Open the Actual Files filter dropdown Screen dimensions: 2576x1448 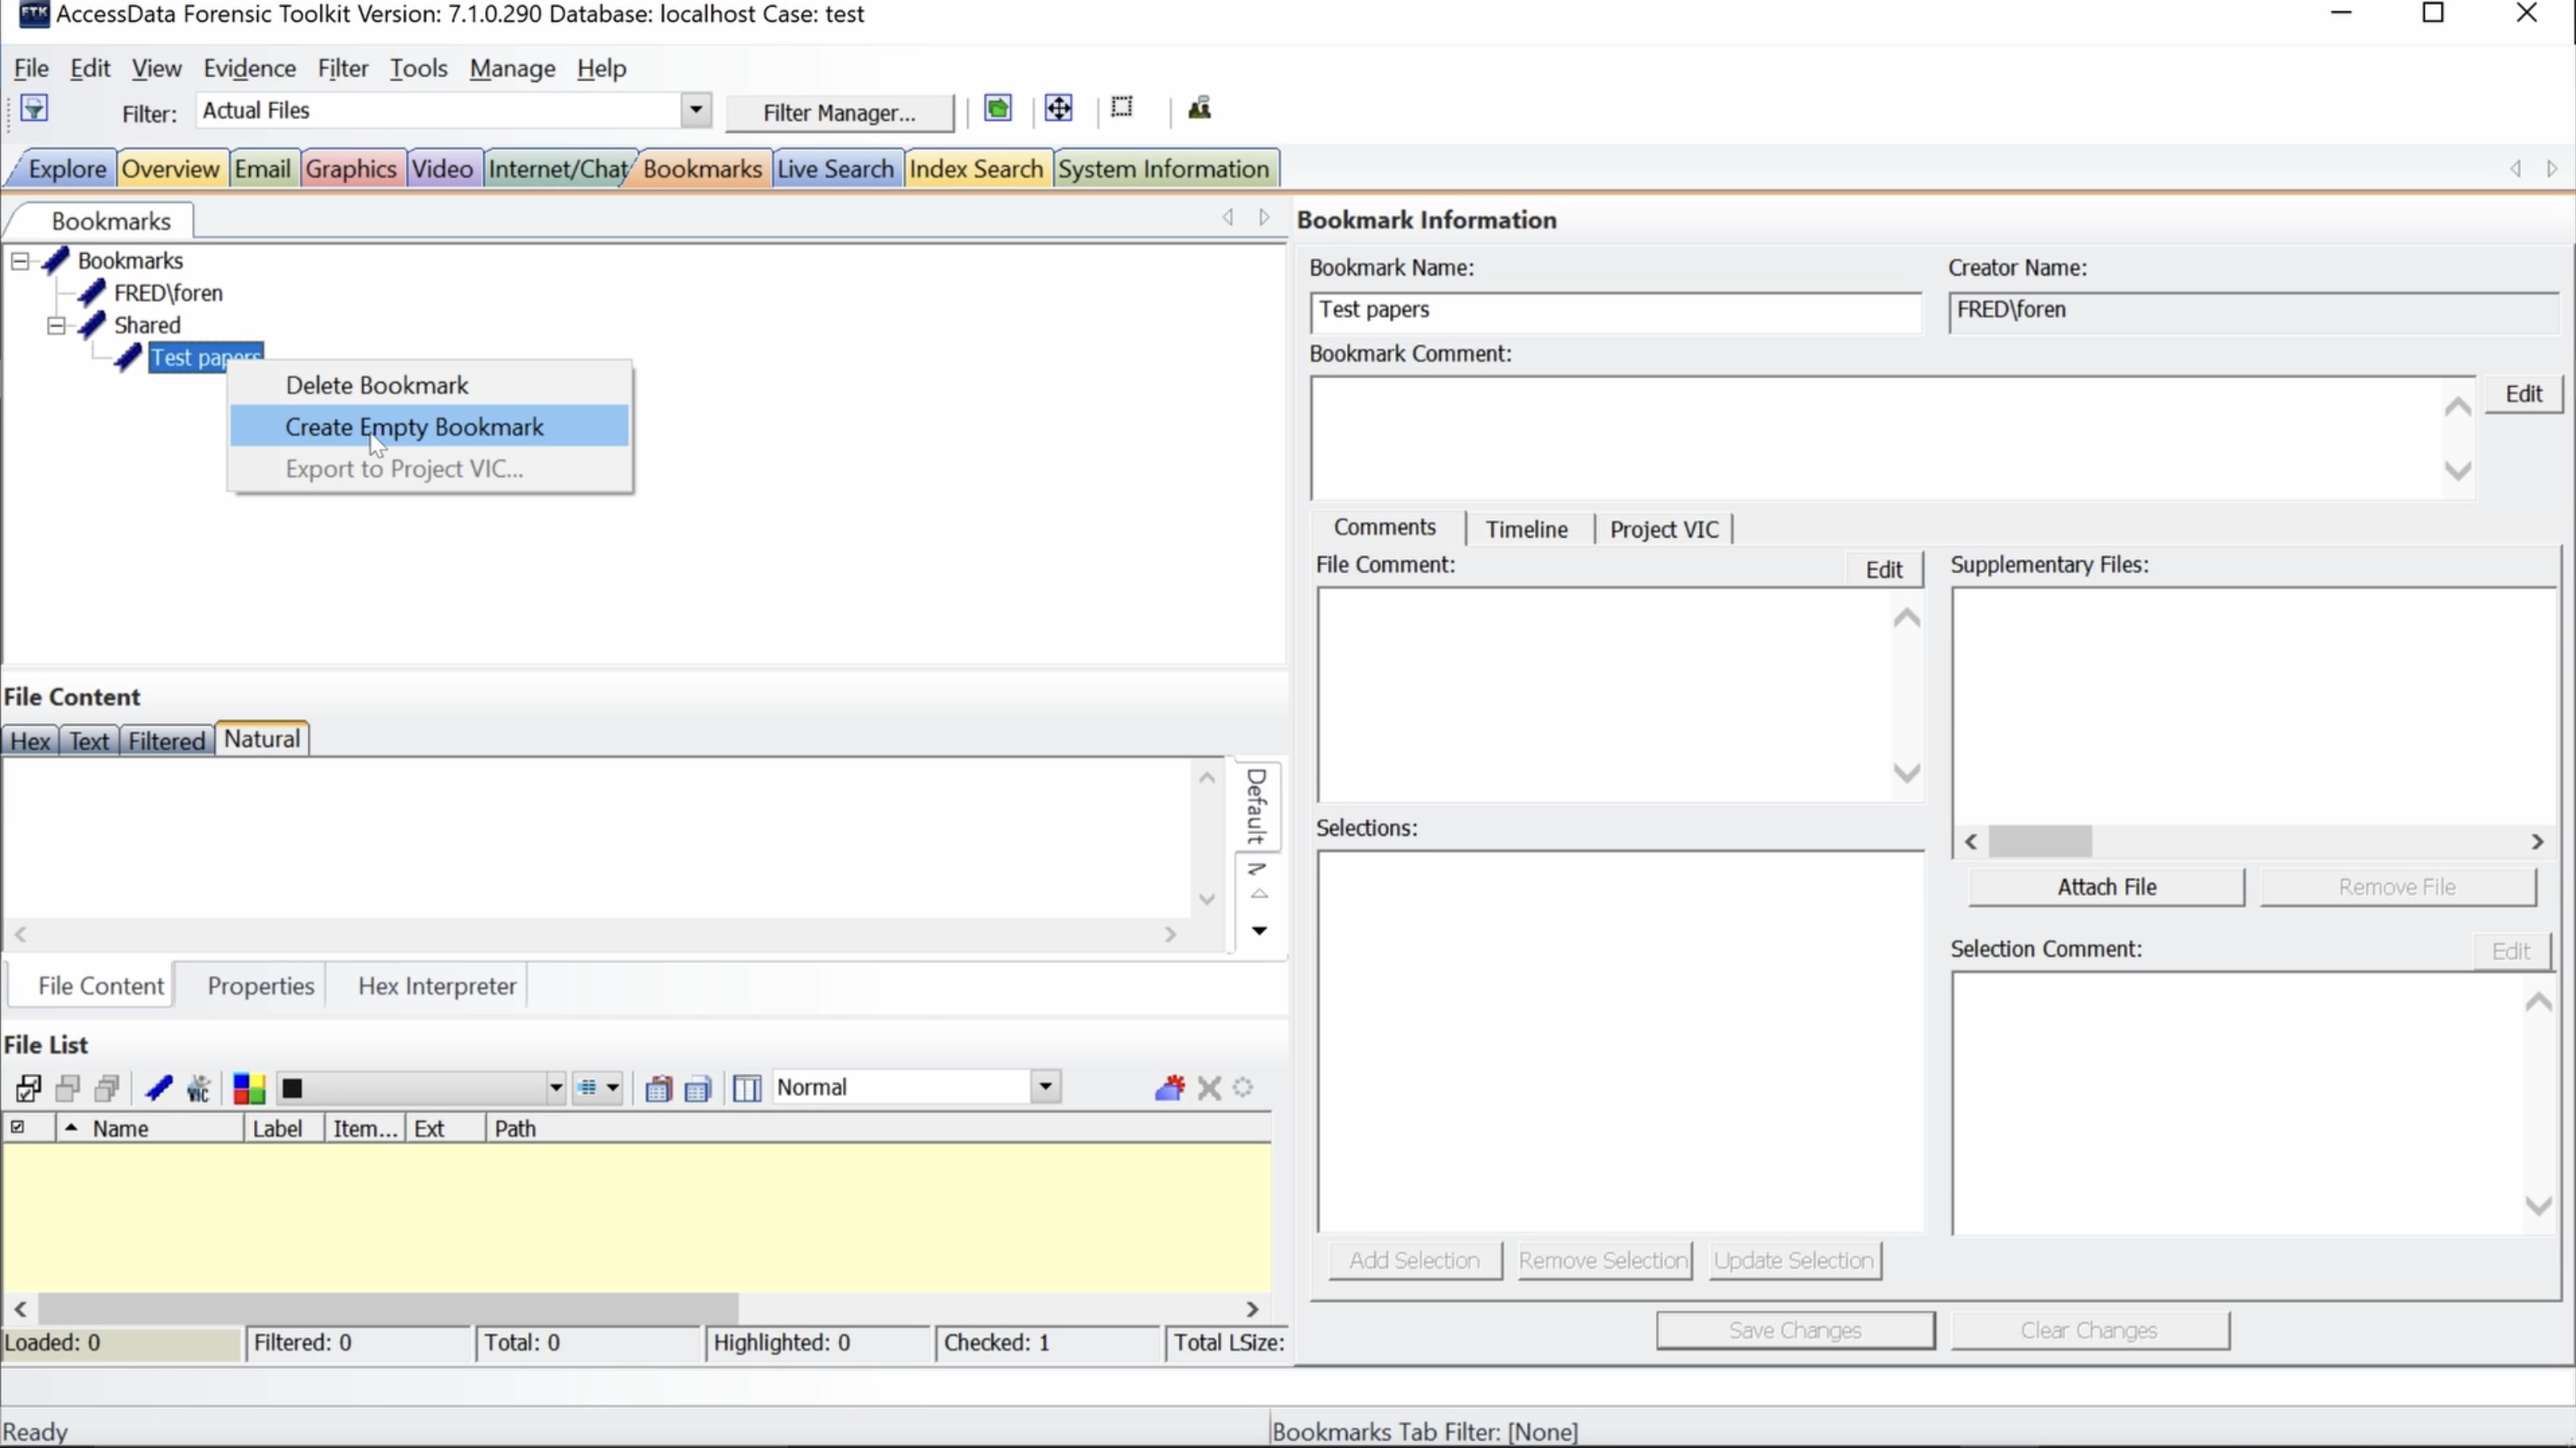[696, 110]
